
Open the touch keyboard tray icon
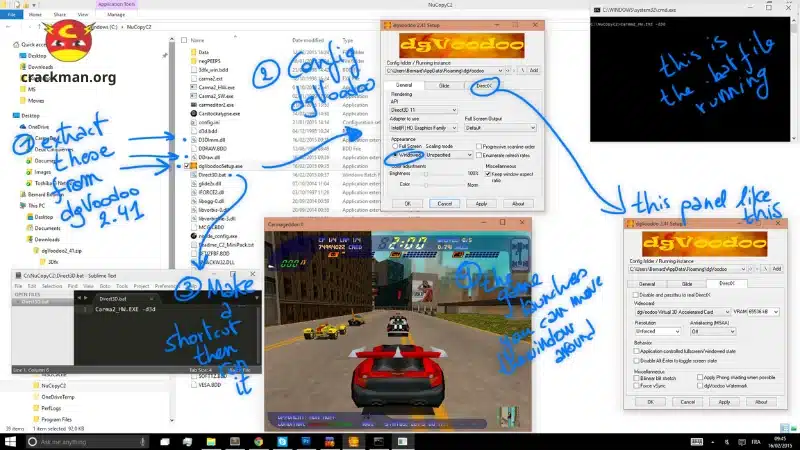pyautogui.click(x=696, y=442)
